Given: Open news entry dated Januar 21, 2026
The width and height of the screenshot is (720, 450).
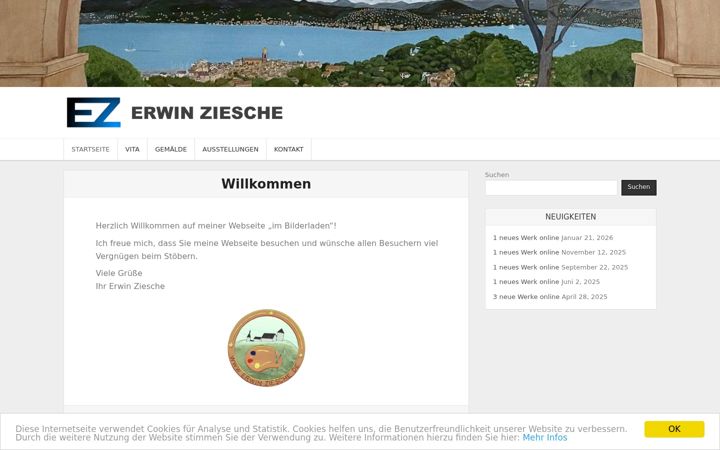Looking at the screenshot, I should coord(526,238).
